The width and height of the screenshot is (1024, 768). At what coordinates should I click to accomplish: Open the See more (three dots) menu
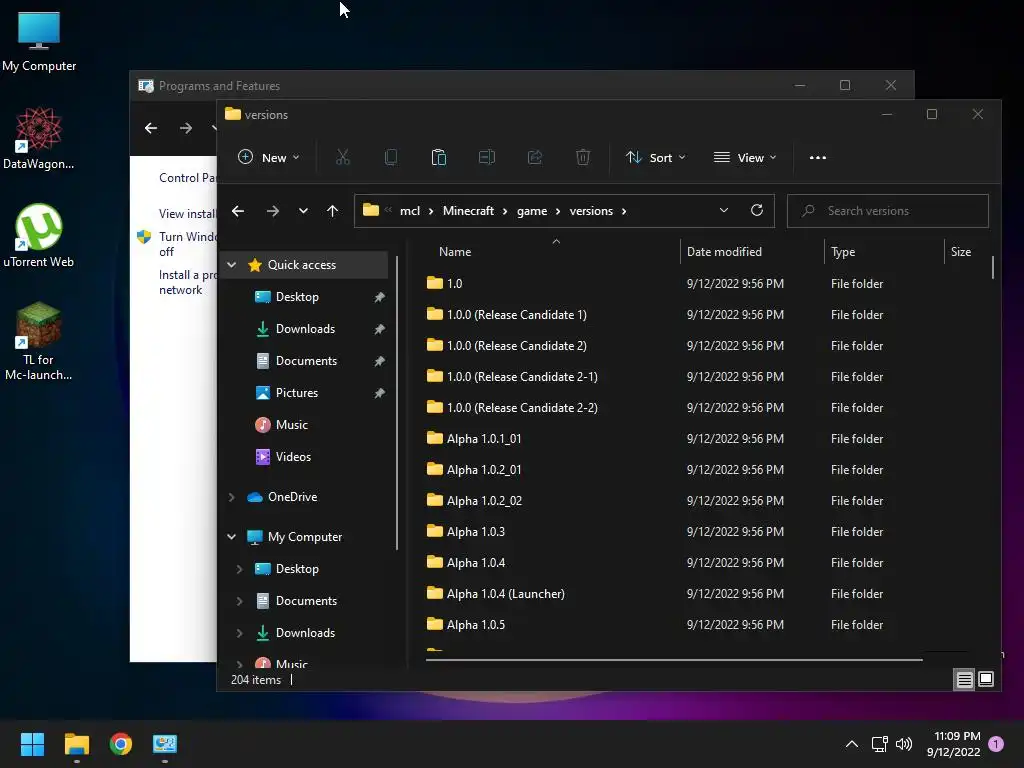(818, 157)
